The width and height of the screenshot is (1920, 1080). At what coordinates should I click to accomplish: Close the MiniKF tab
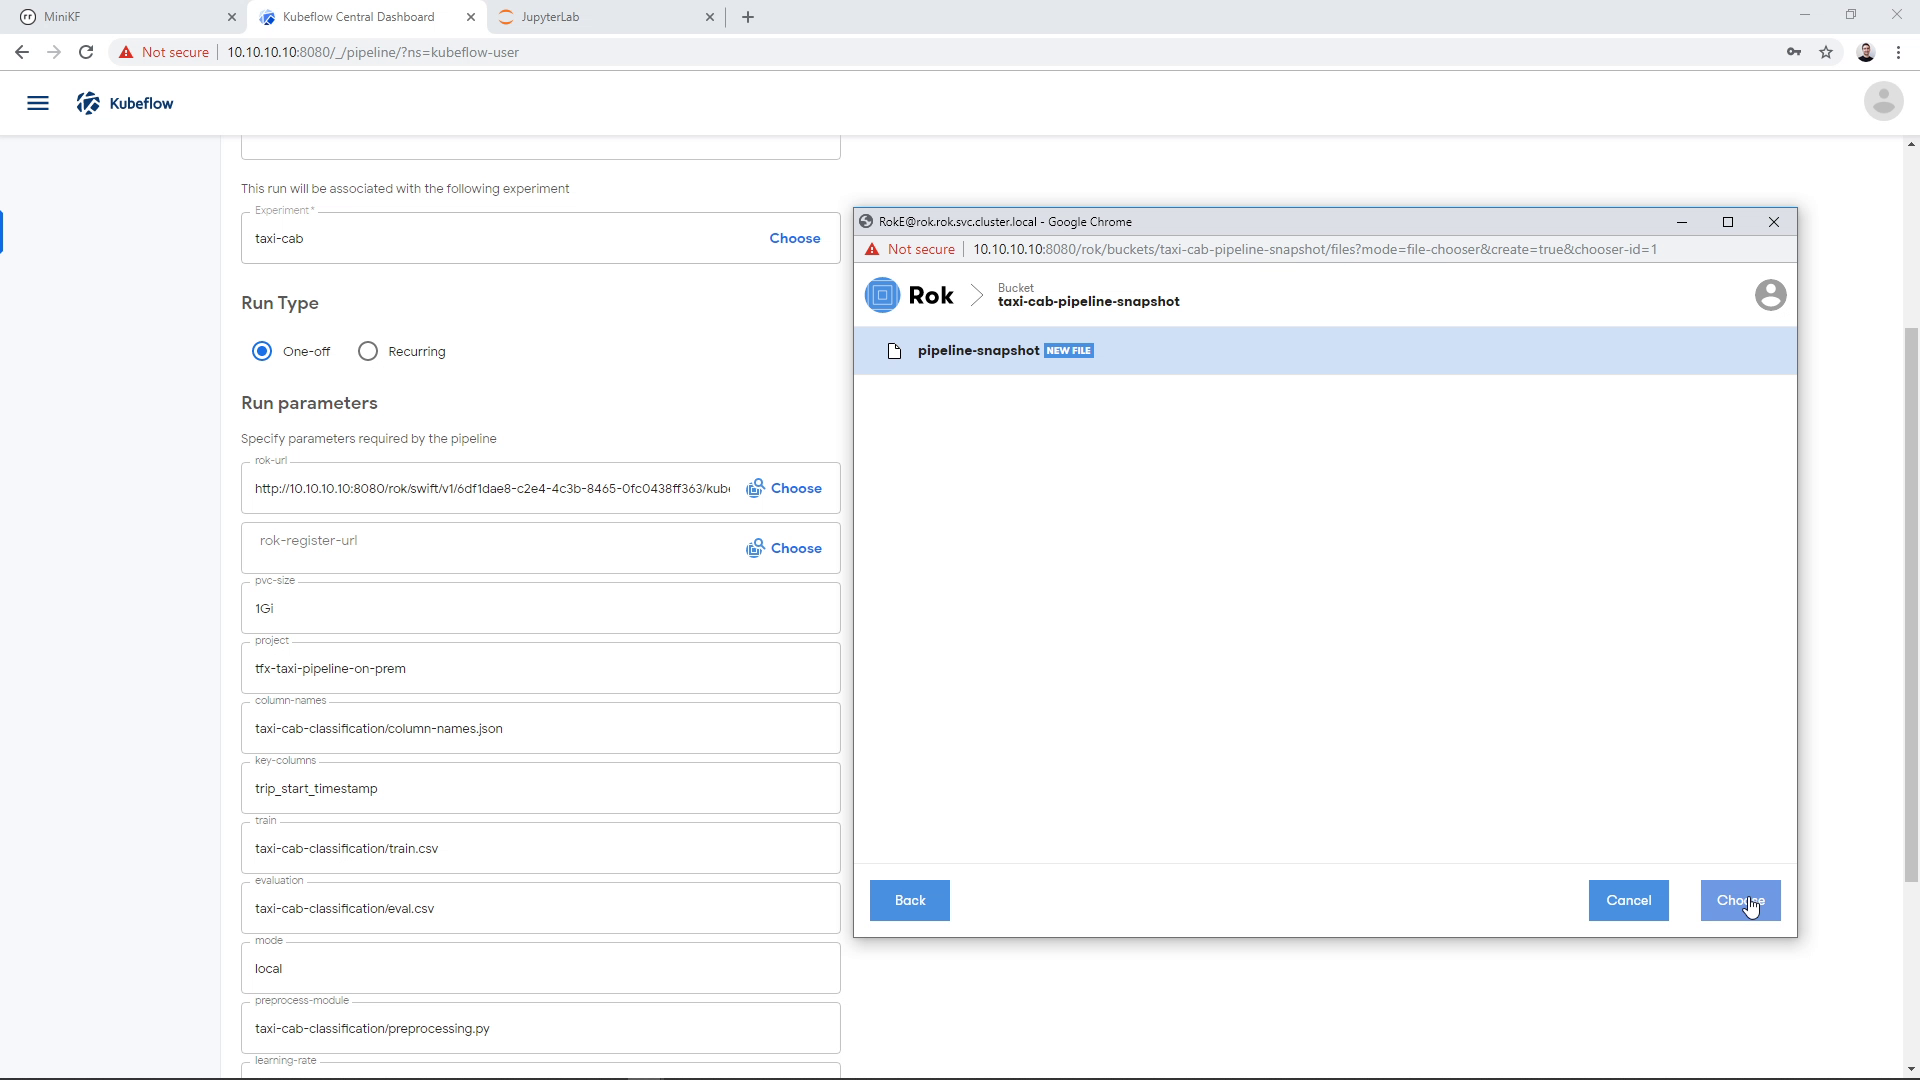(x=232, y=17)
